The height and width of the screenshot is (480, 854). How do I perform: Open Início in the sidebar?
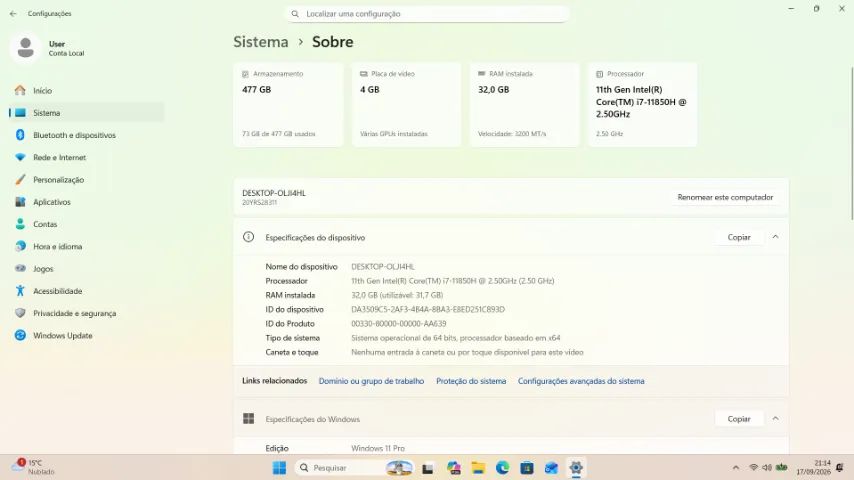[87, 90]
